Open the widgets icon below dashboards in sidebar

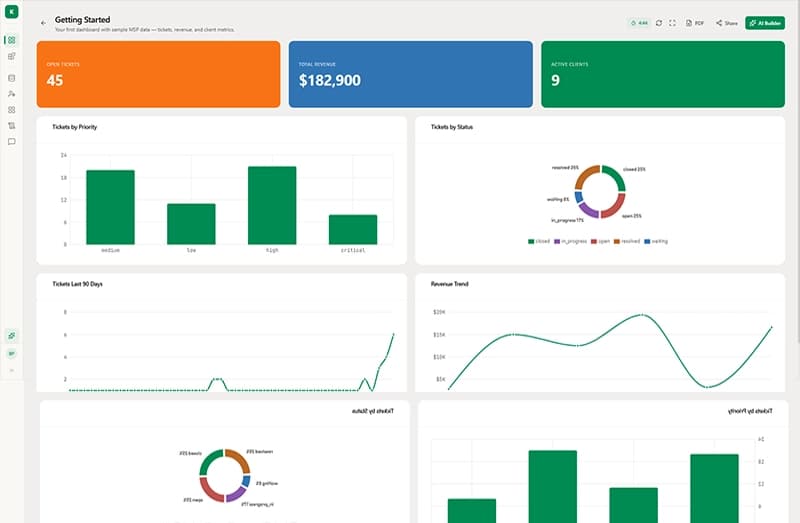click(x=11, y=56)
